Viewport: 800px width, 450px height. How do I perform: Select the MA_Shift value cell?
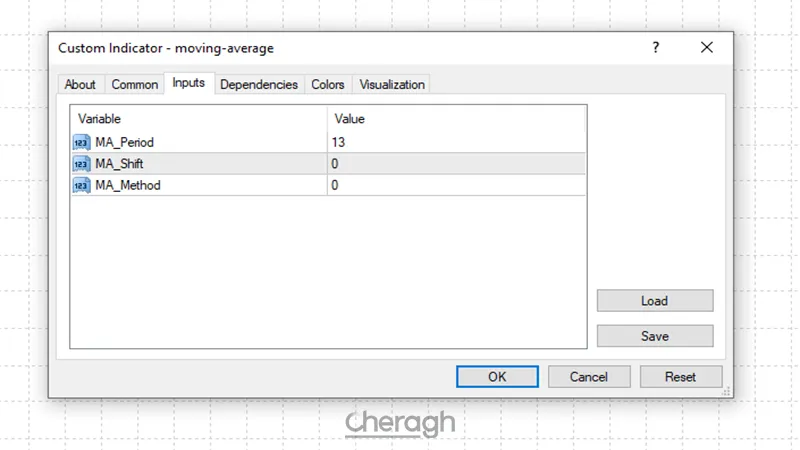pyautogui.click(x=456, y=164)
